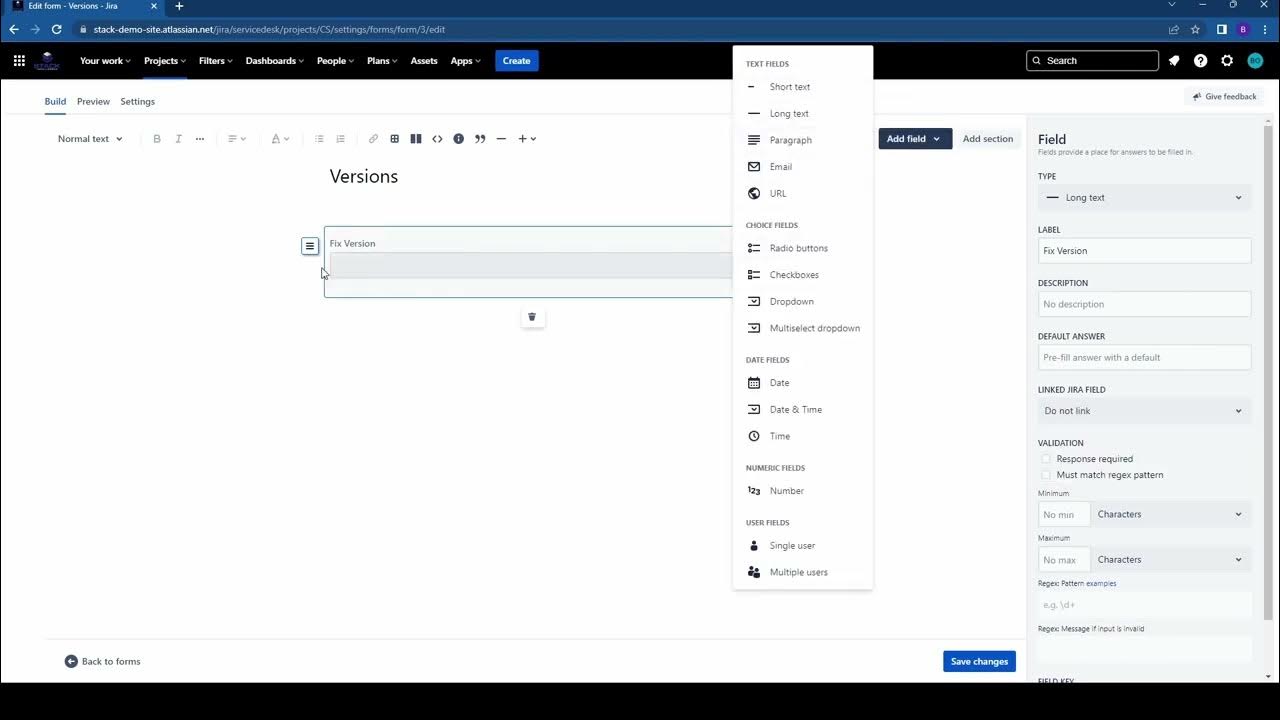Insert a table in the form
This screenshot has height=720, width=1280.
395,139
